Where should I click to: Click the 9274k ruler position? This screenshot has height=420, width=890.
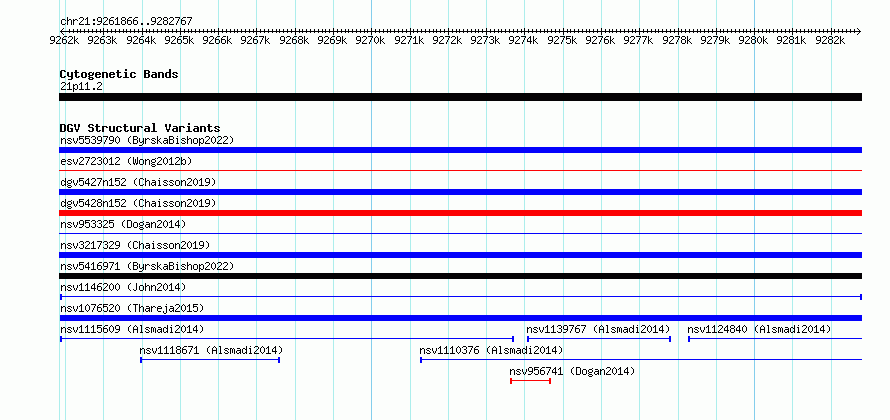click(x=523, y=41)
